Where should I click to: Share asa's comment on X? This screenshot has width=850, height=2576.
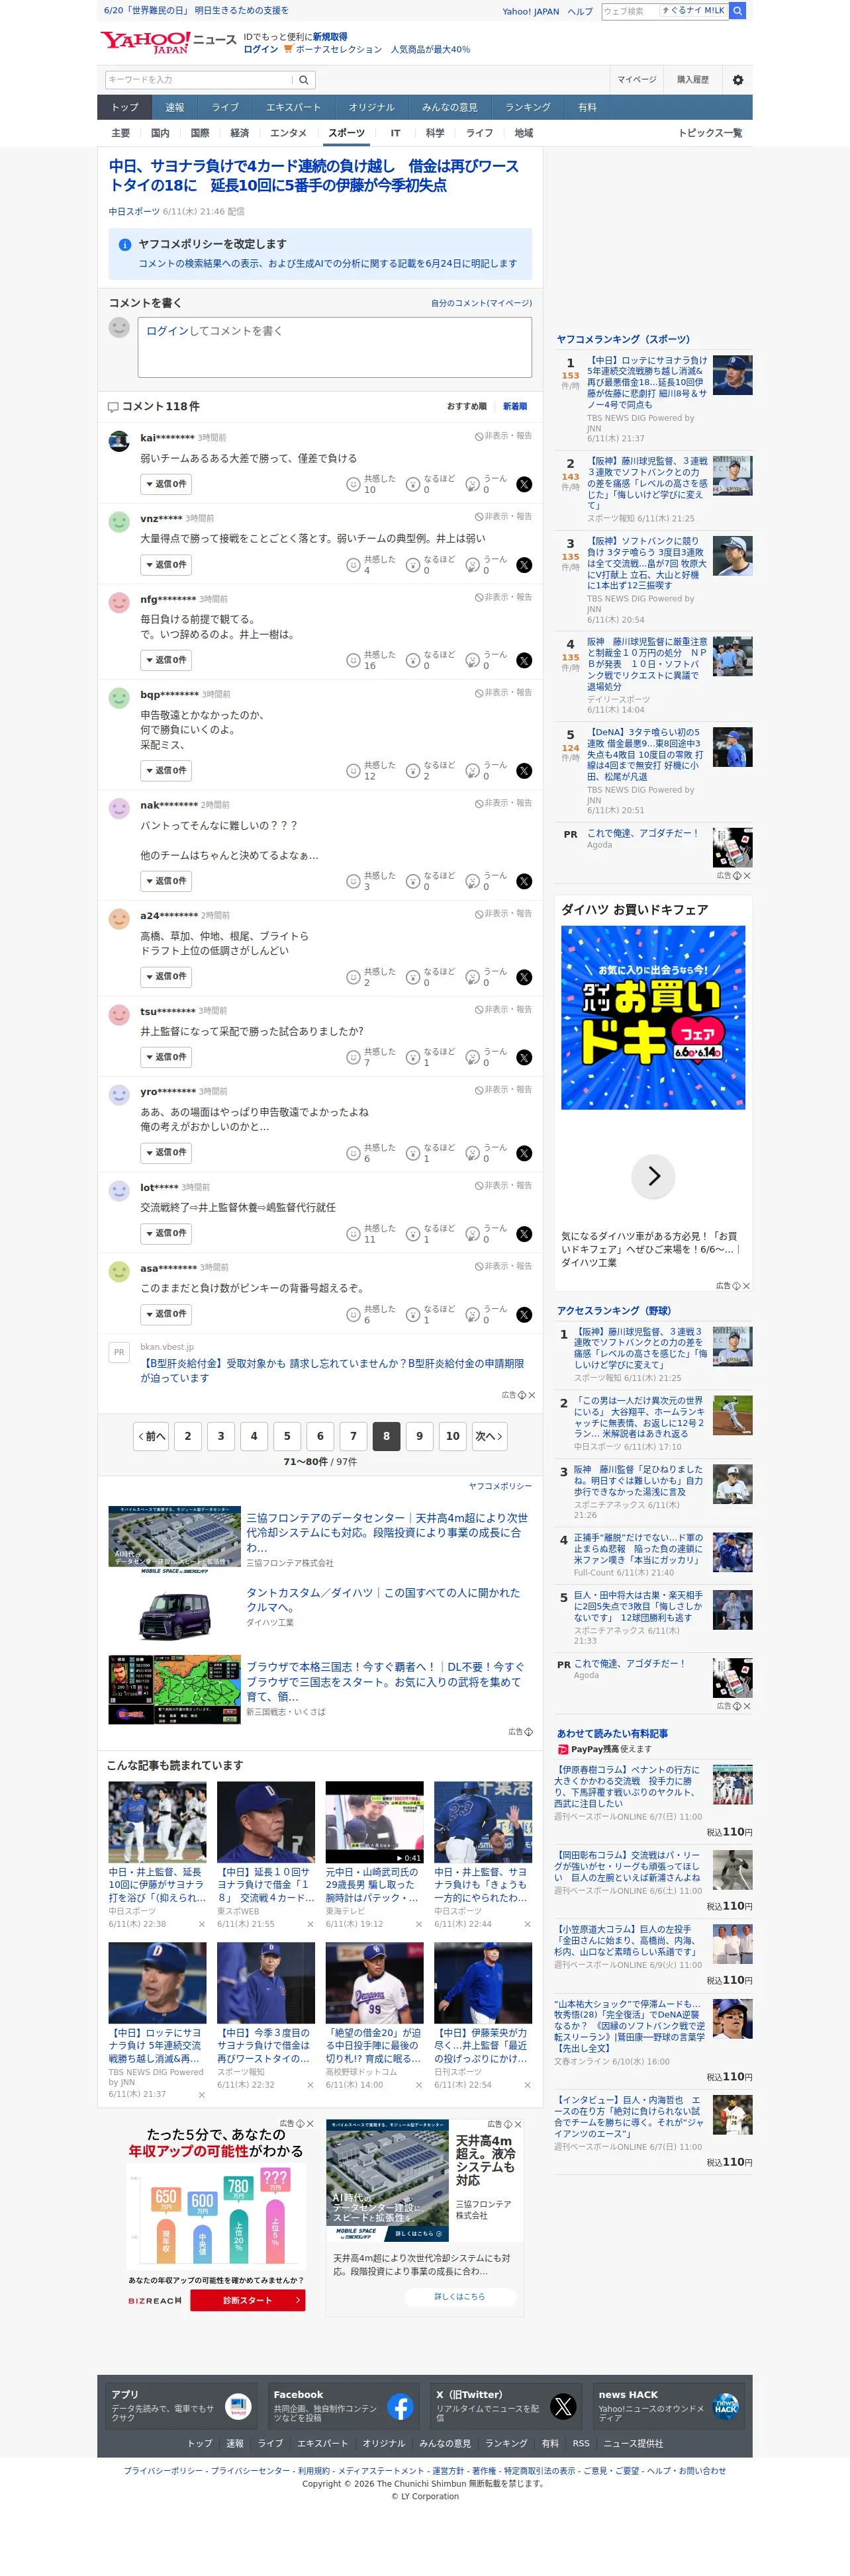click(x=524, y=1314)
